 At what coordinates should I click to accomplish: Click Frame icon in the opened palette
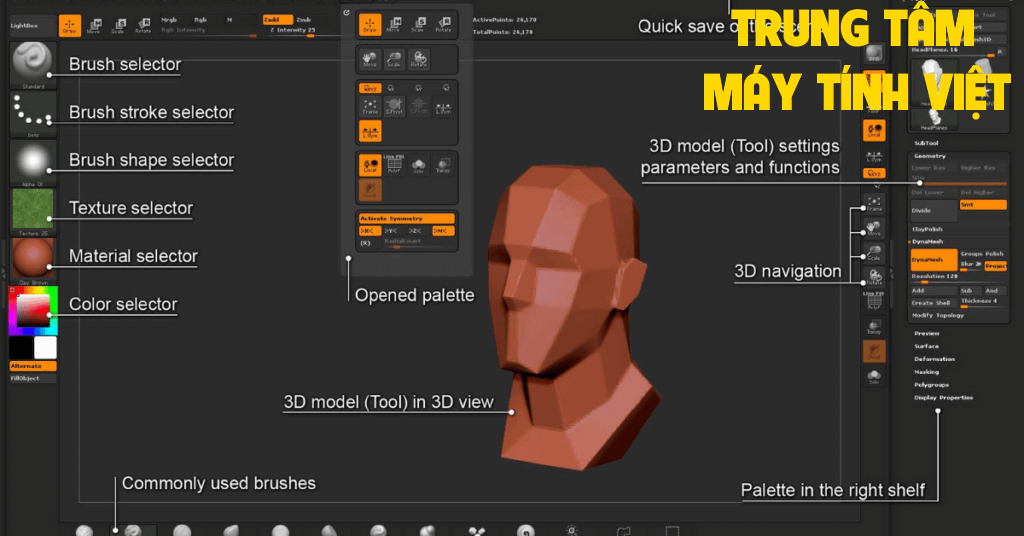pyautogui.click(x=370, y=106)
